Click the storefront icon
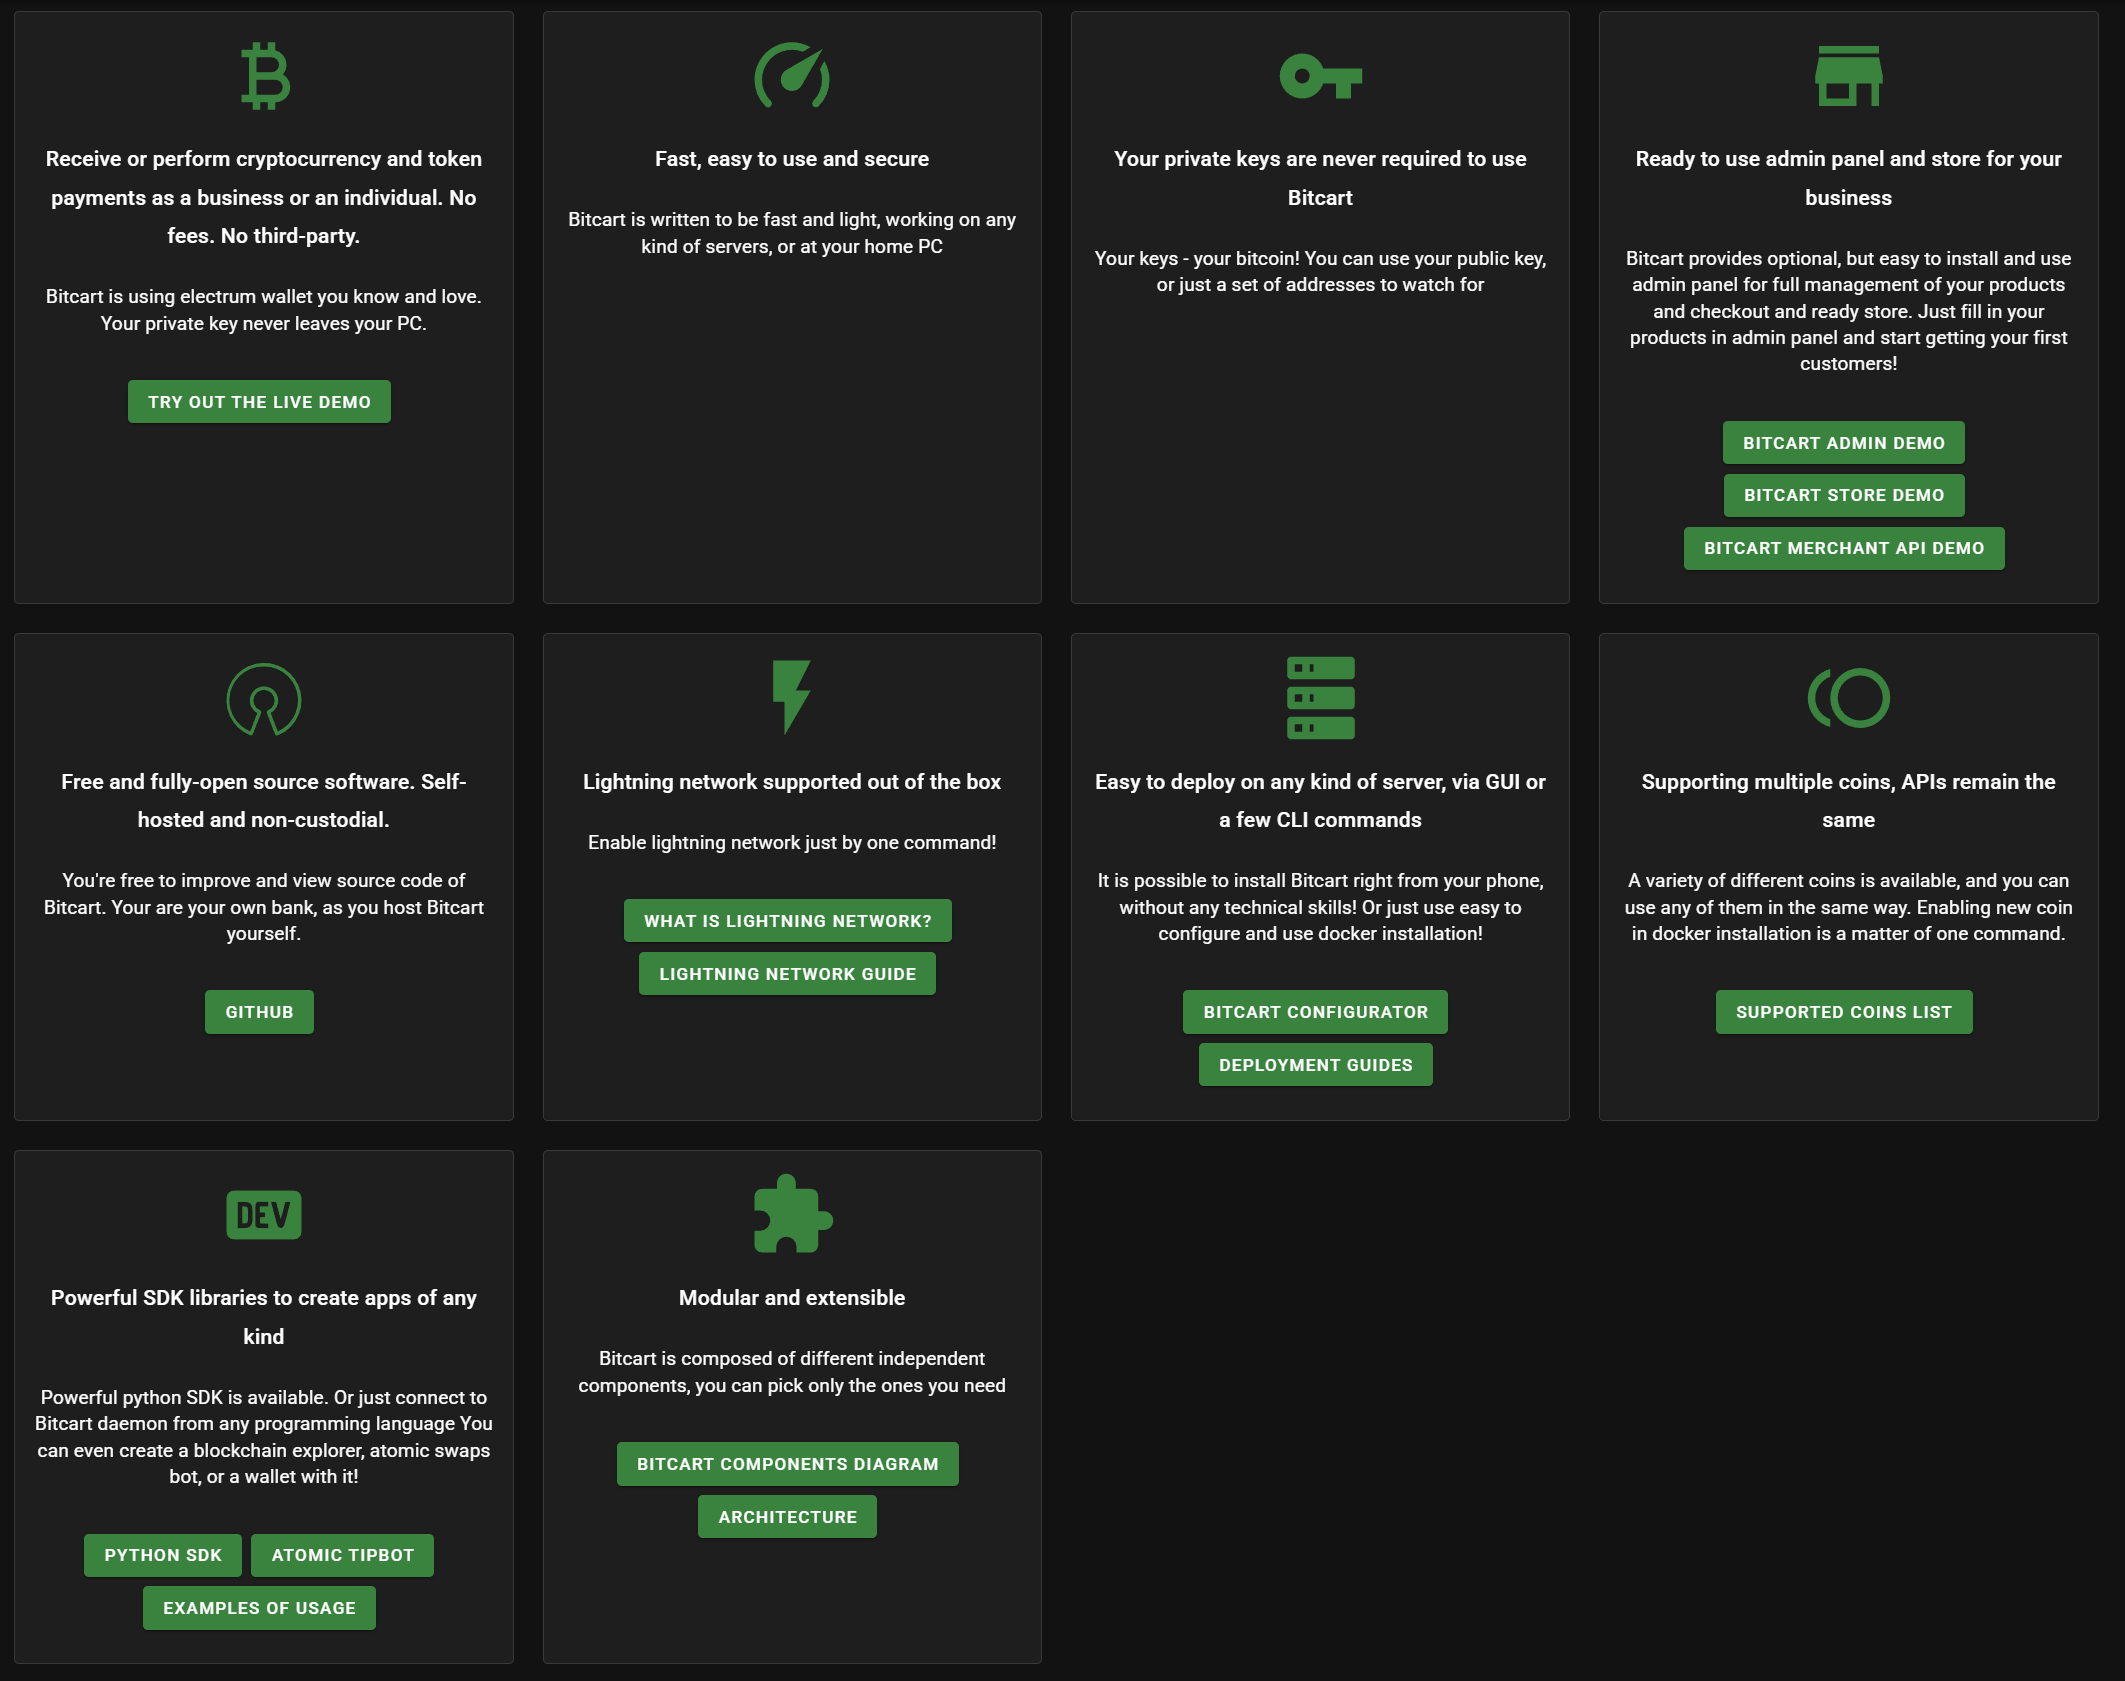 [x=1848, y=76]
